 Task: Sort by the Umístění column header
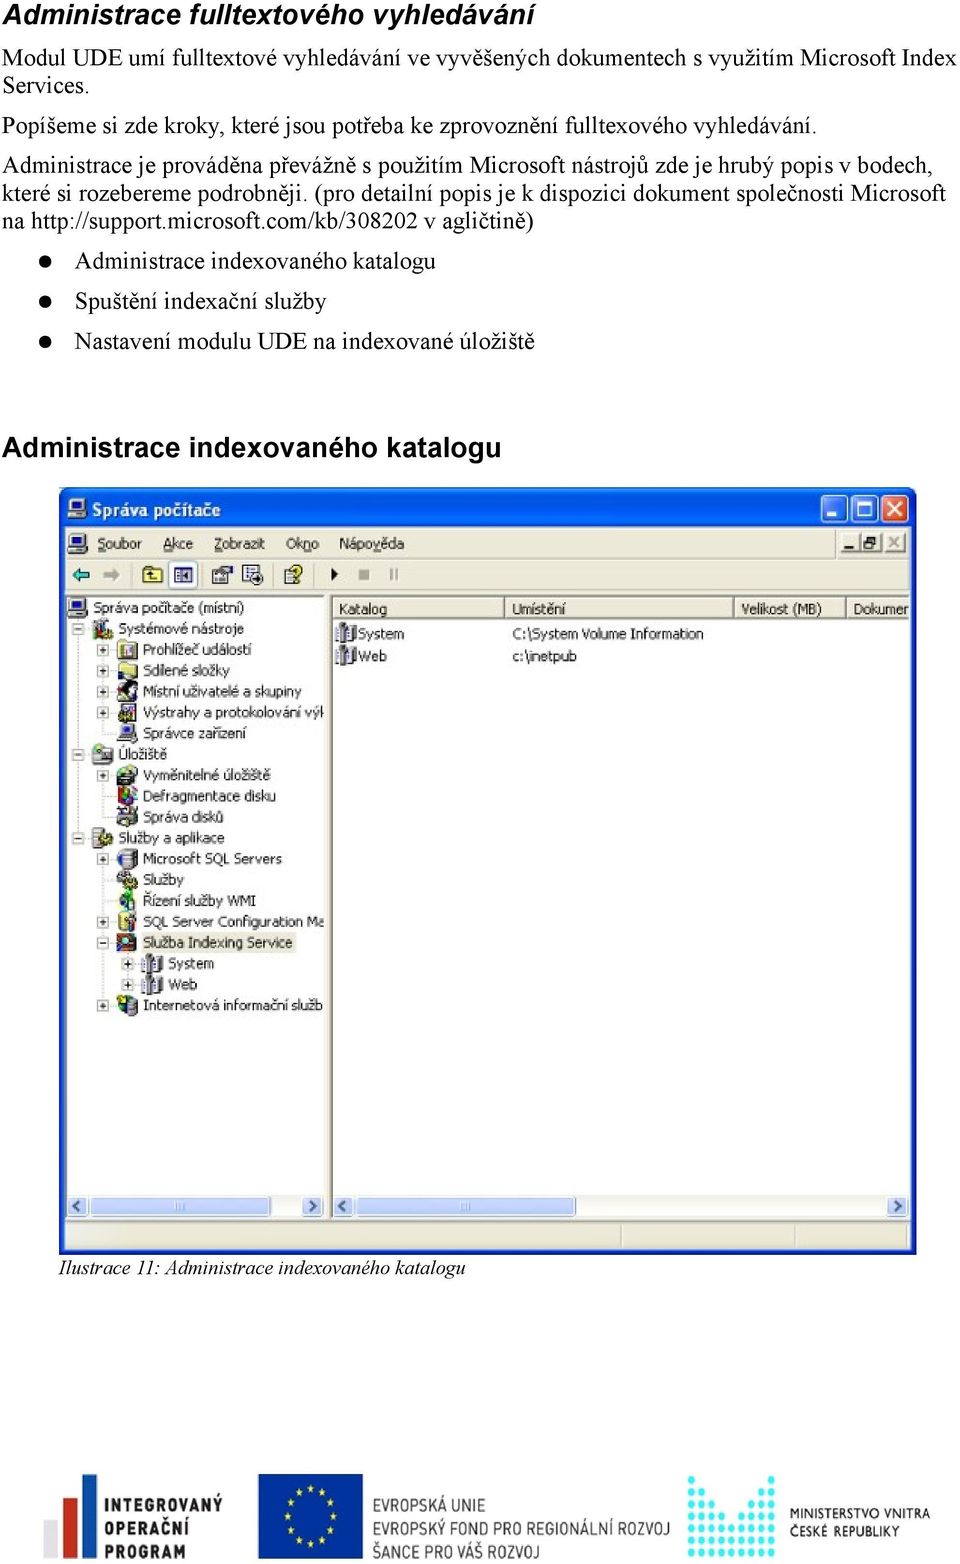618,608
